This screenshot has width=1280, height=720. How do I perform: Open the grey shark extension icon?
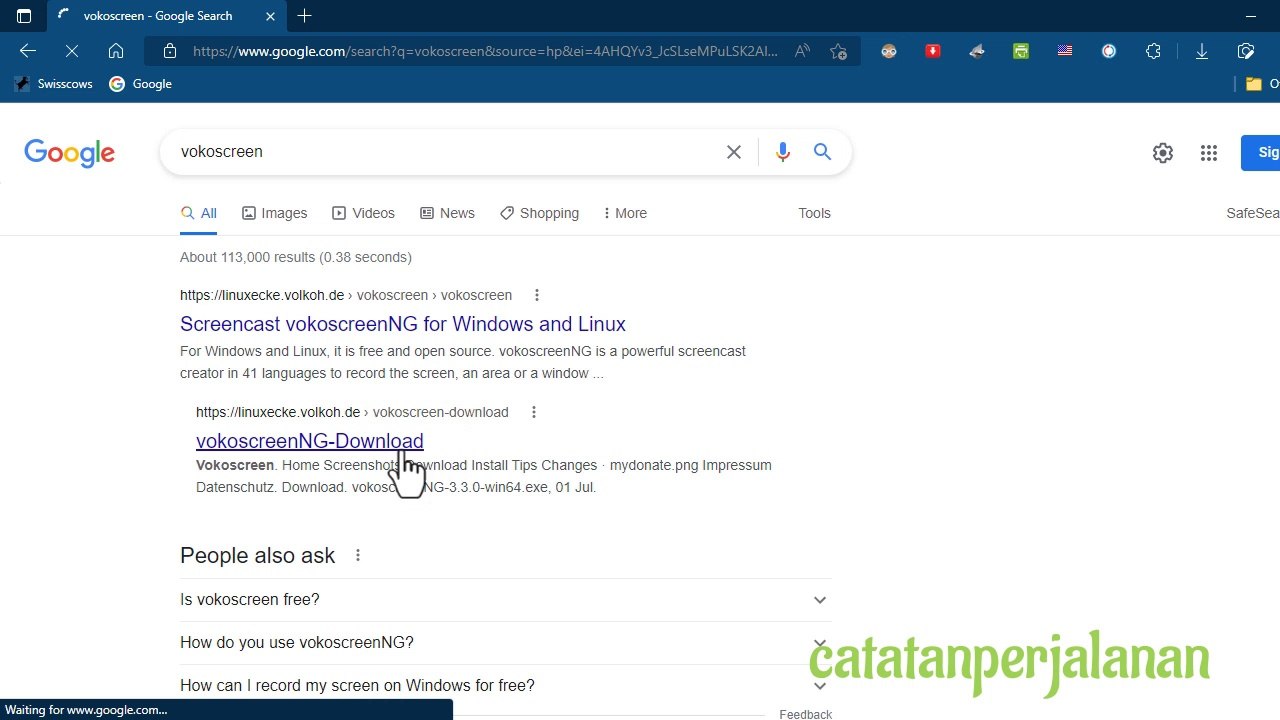coord(977,51)
